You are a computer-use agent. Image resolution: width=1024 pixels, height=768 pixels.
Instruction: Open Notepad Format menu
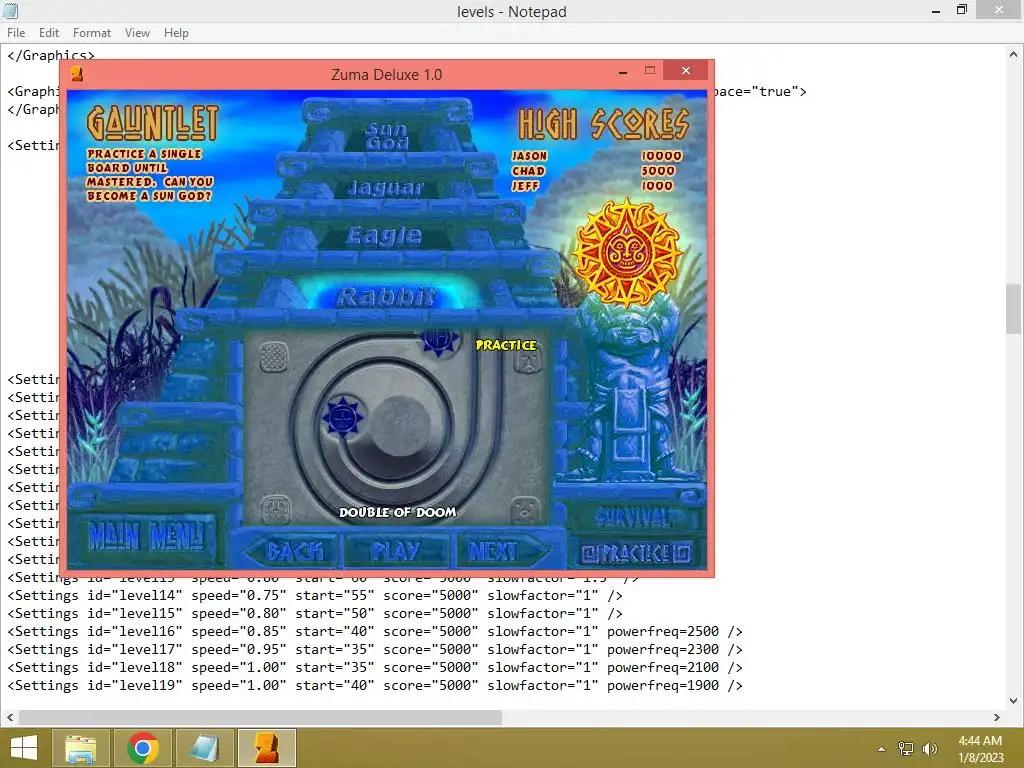[91, 33]
